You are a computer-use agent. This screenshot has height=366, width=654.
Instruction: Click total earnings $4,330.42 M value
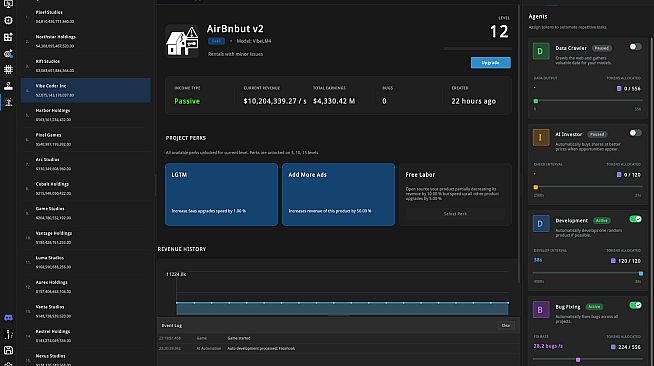point(334,101)
